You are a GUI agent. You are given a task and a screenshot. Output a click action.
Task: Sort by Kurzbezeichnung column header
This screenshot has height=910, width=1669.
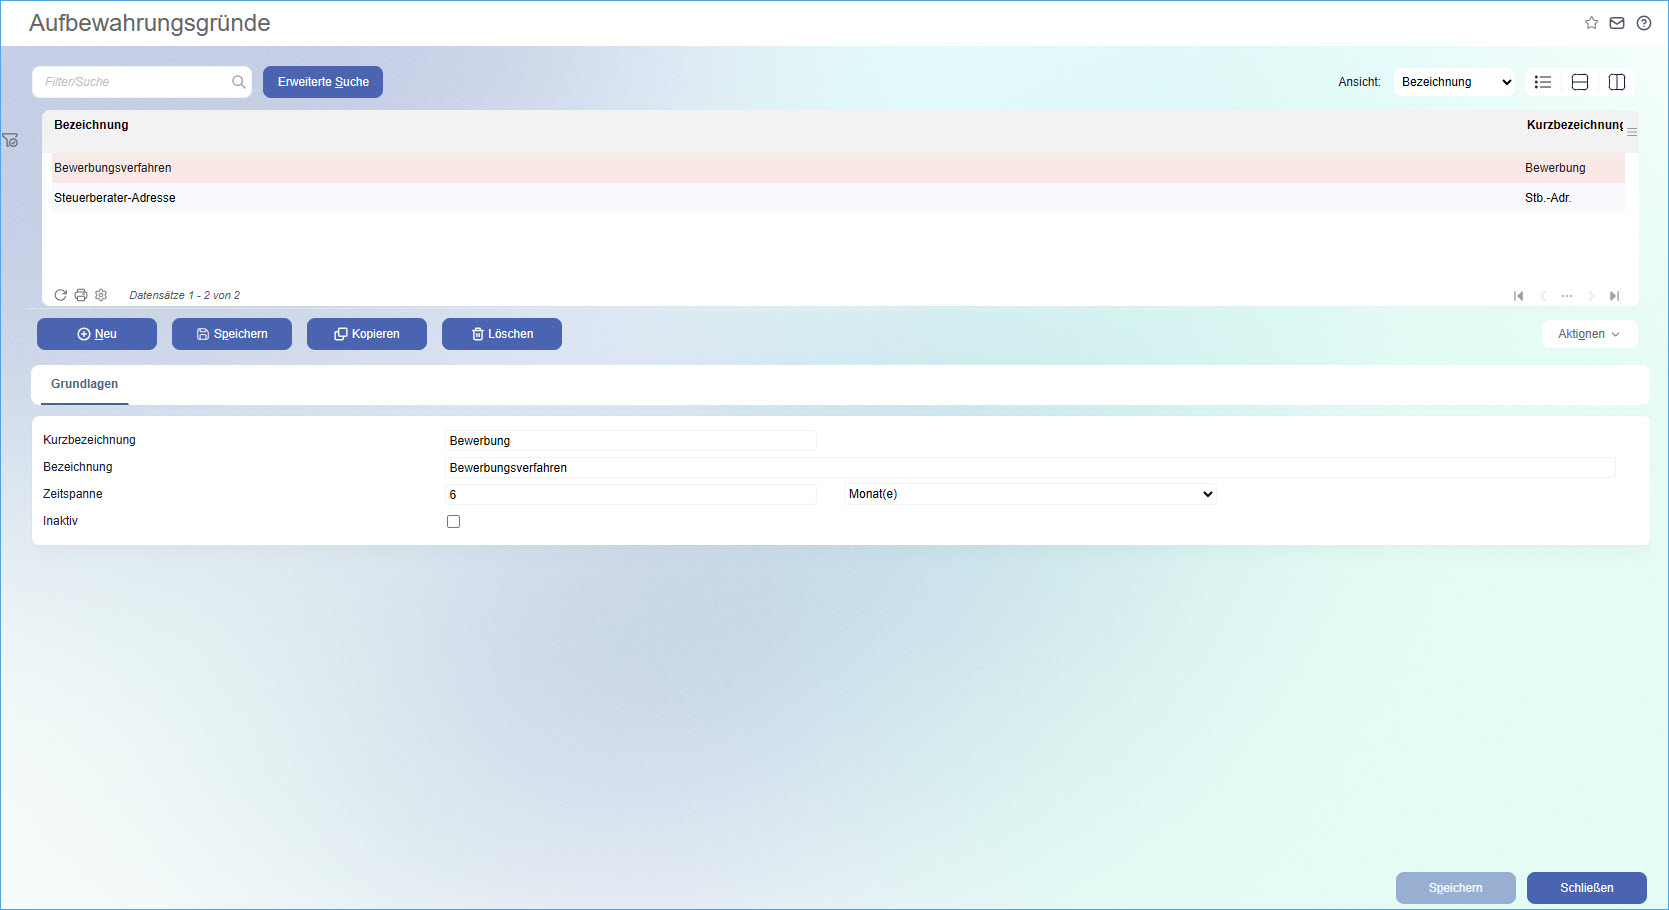(x=1575, y=125)
